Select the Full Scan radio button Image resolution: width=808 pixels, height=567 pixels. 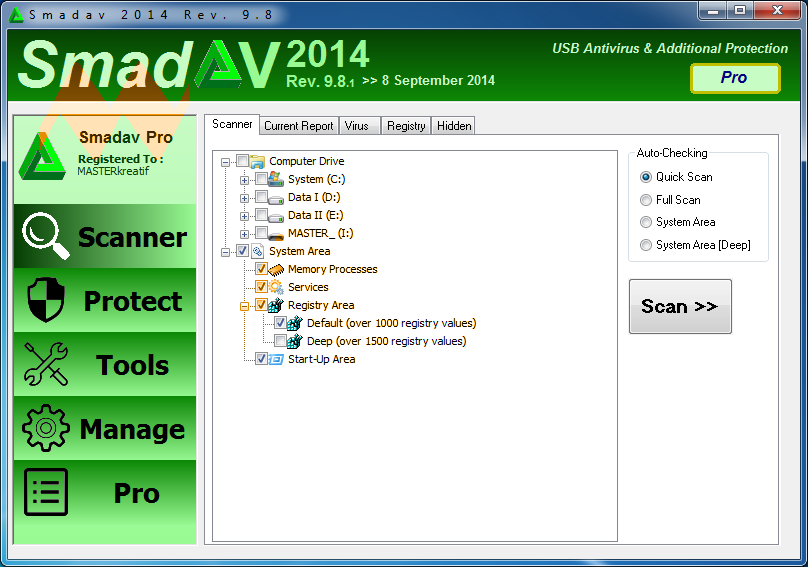(646, 200)
